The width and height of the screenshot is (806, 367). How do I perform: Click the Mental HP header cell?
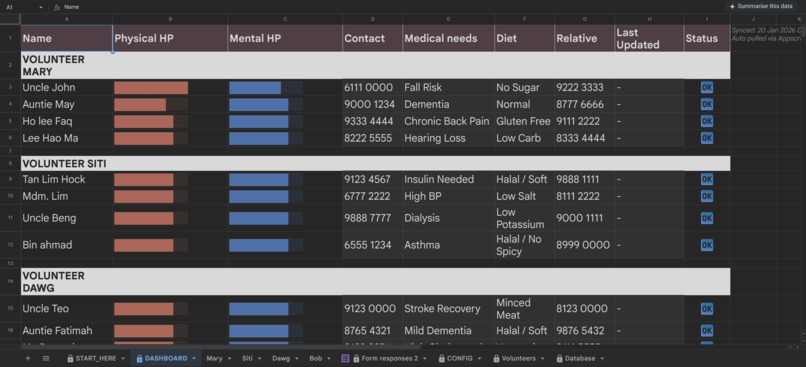coord(285,38)
